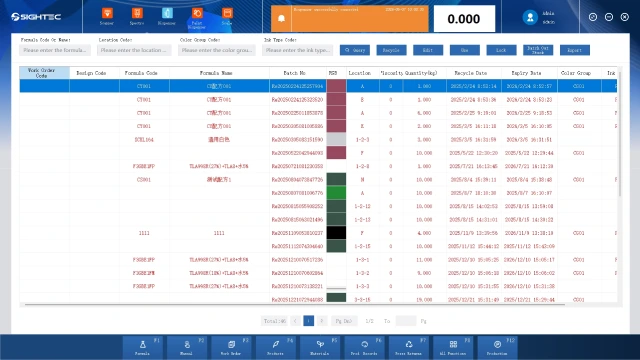This screenshot has width=640, height=360.
Task: Sort by Expiry Date column header
Action: (529, 73)
